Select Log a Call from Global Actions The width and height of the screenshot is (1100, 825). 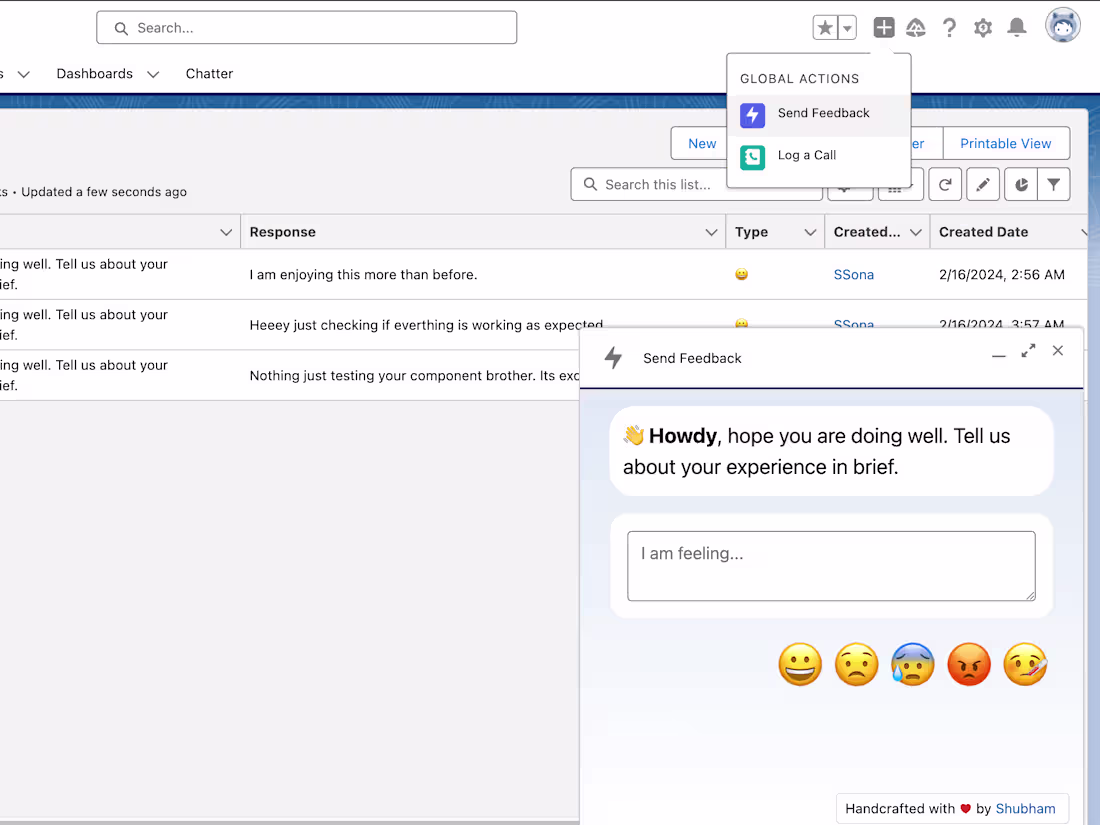(x=807, y=155)
